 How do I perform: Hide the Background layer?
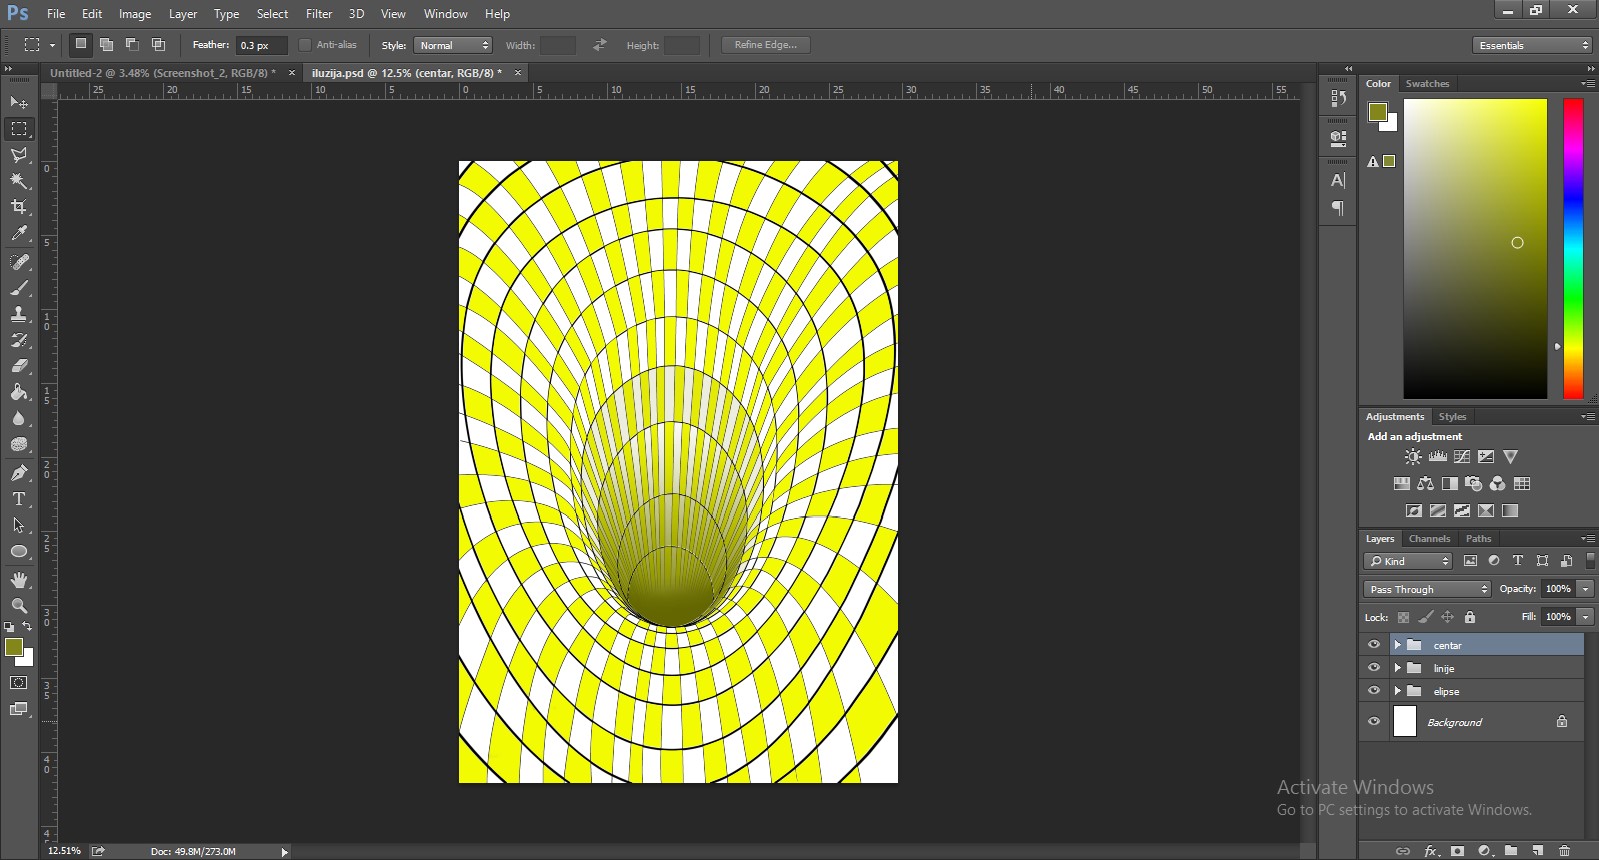pos(1374,721)
